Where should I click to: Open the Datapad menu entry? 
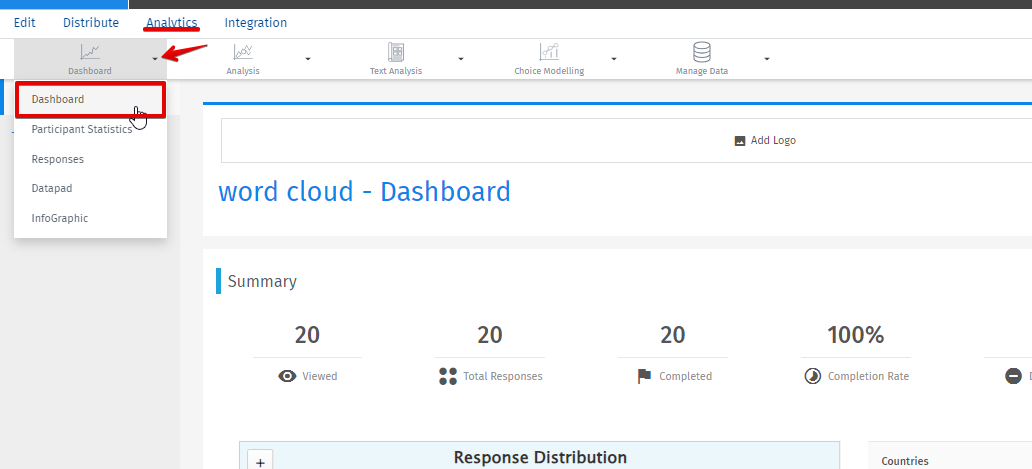click(x=51, y=188)
